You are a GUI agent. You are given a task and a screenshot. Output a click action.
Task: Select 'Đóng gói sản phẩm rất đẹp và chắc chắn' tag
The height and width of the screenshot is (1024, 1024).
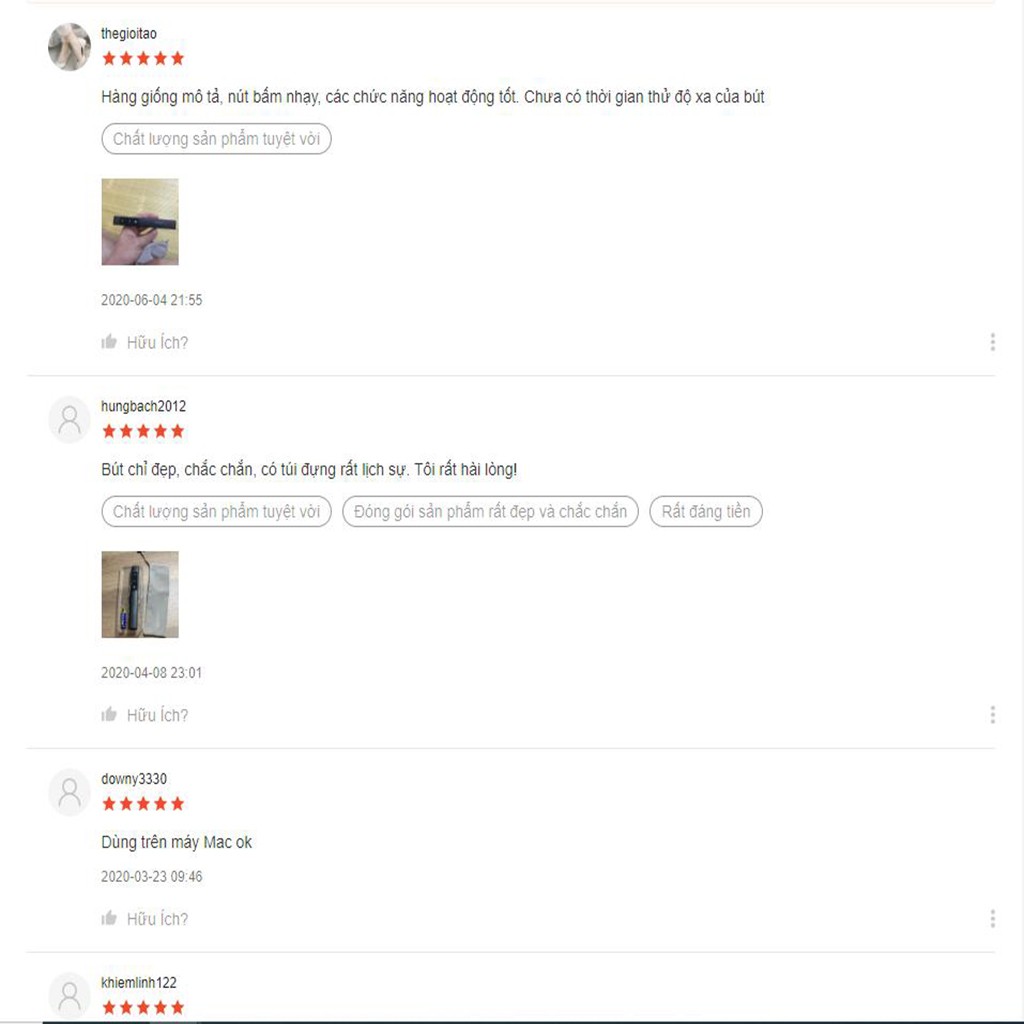(490, 511)
